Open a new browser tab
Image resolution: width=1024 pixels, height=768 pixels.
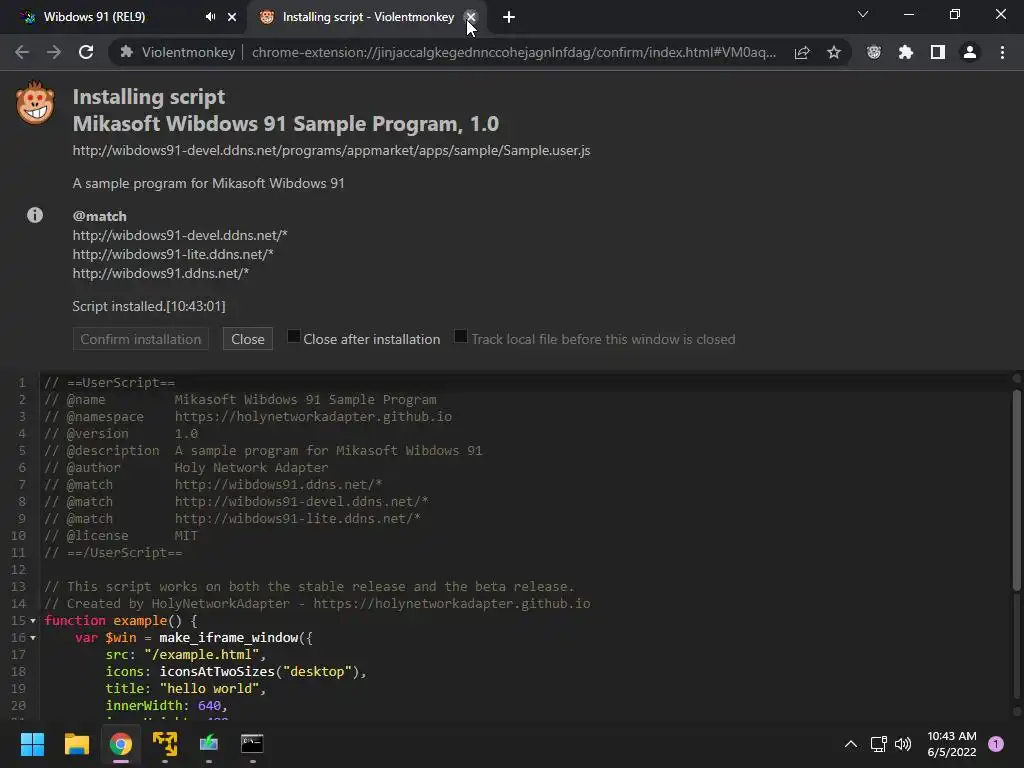click(509, 17)
